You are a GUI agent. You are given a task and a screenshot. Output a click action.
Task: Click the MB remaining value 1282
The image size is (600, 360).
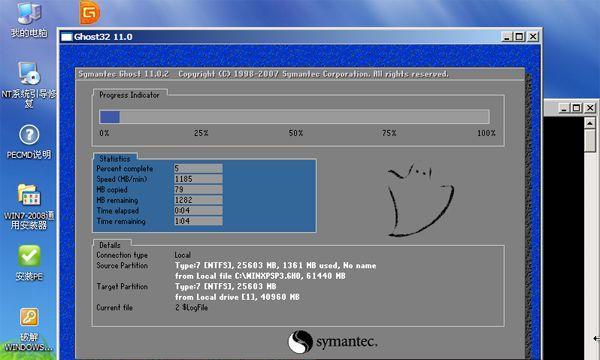[x=198, y=200]
